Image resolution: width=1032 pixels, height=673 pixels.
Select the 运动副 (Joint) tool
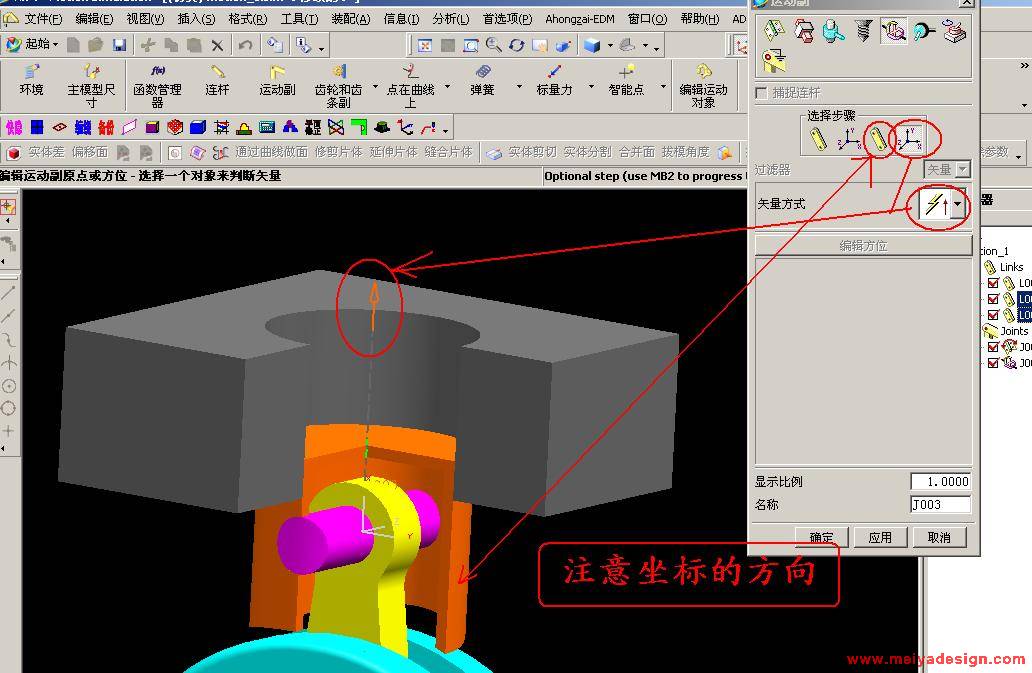277,80
